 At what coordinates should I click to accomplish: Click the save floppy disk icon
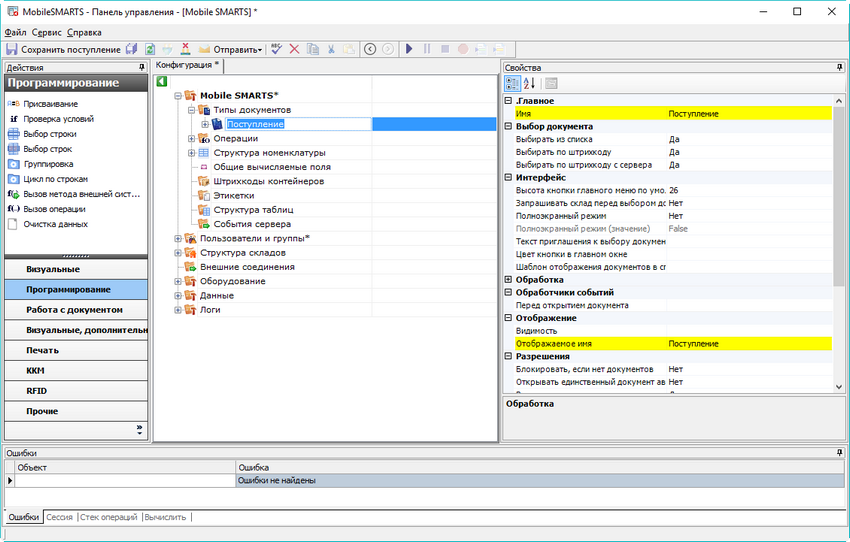click(12, 49)
